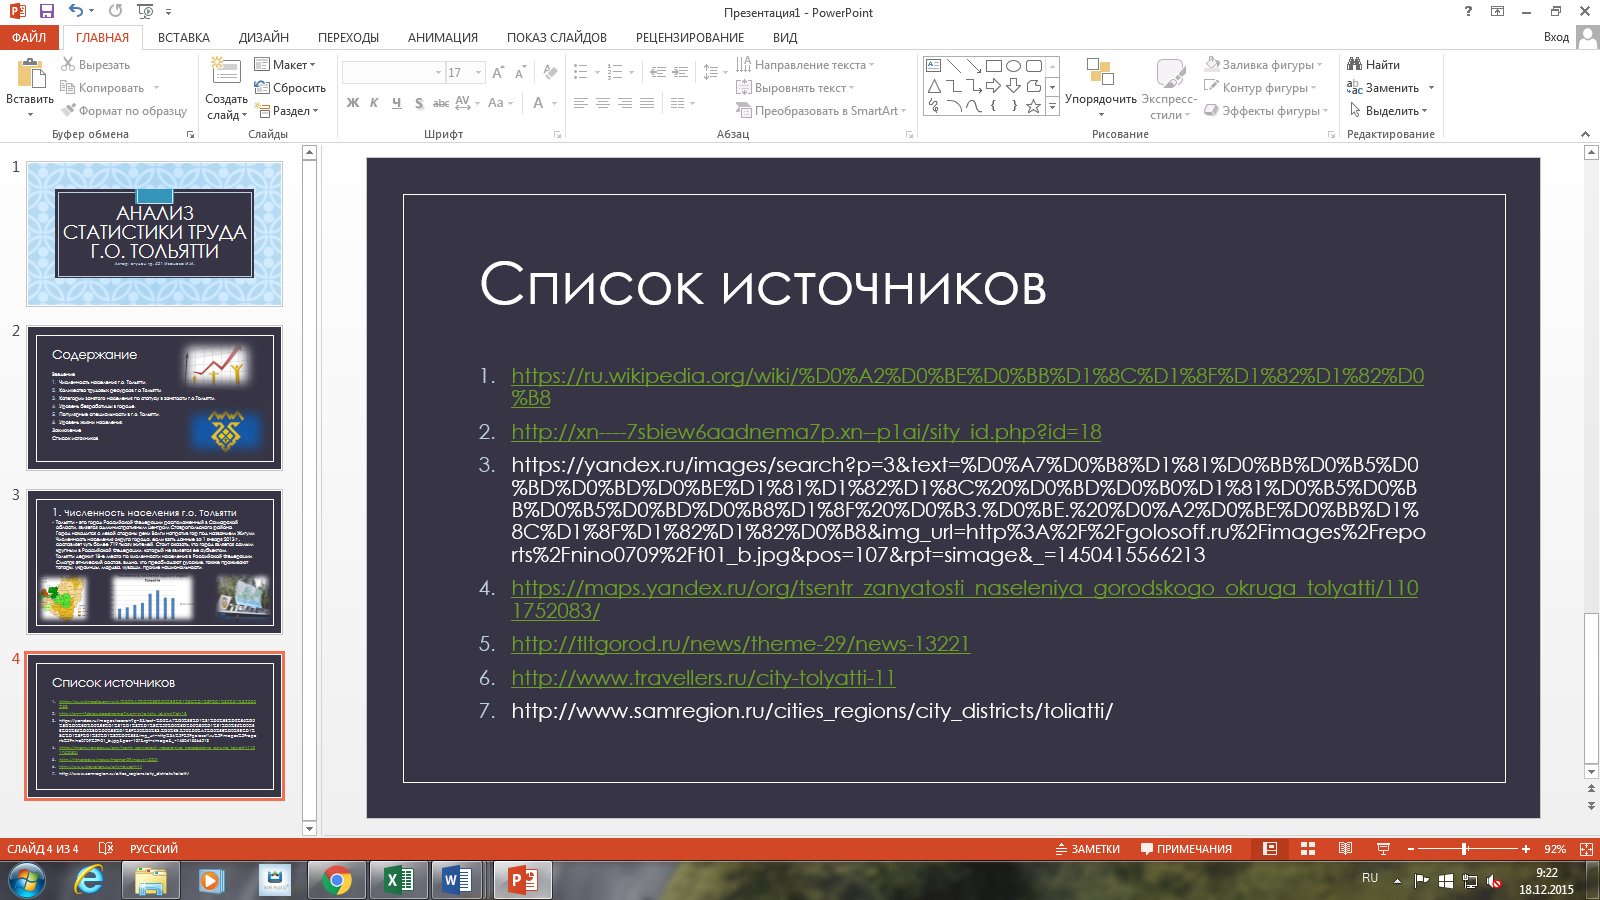This screenshot has width=1600, height=900.
Task: Click Find (Найти) binoculars command
Action: click(1373, 65)
